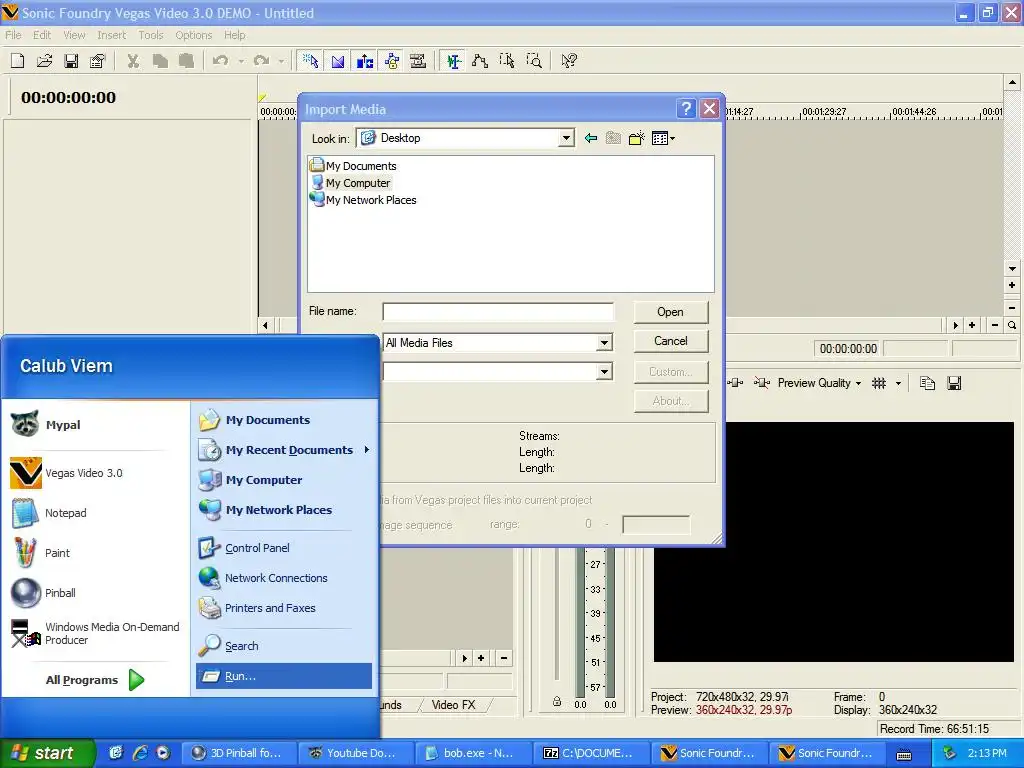Expand the Look in Desktop dropdown
The image size is (1024, 768).
[x=566, y=138]
